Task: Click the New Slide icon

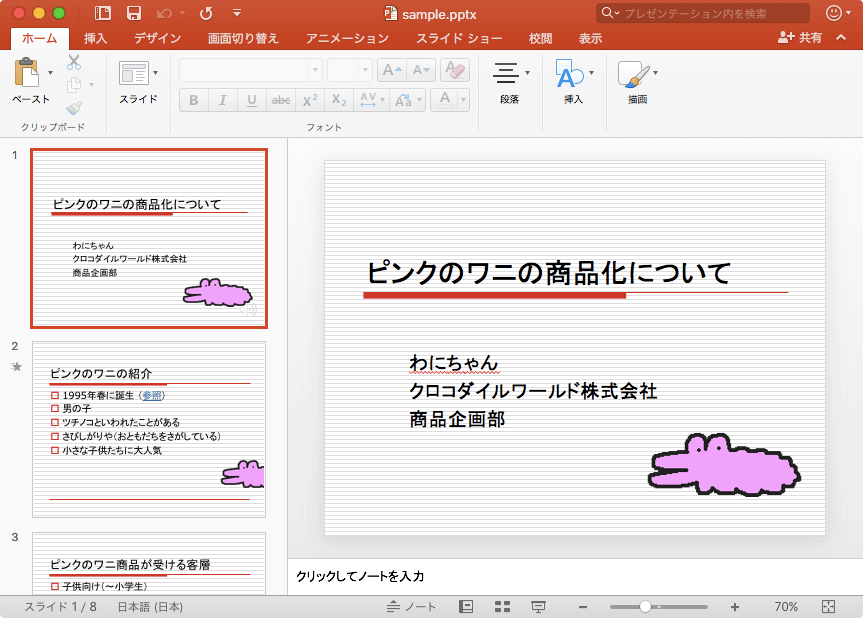Action: click(133, 73)
